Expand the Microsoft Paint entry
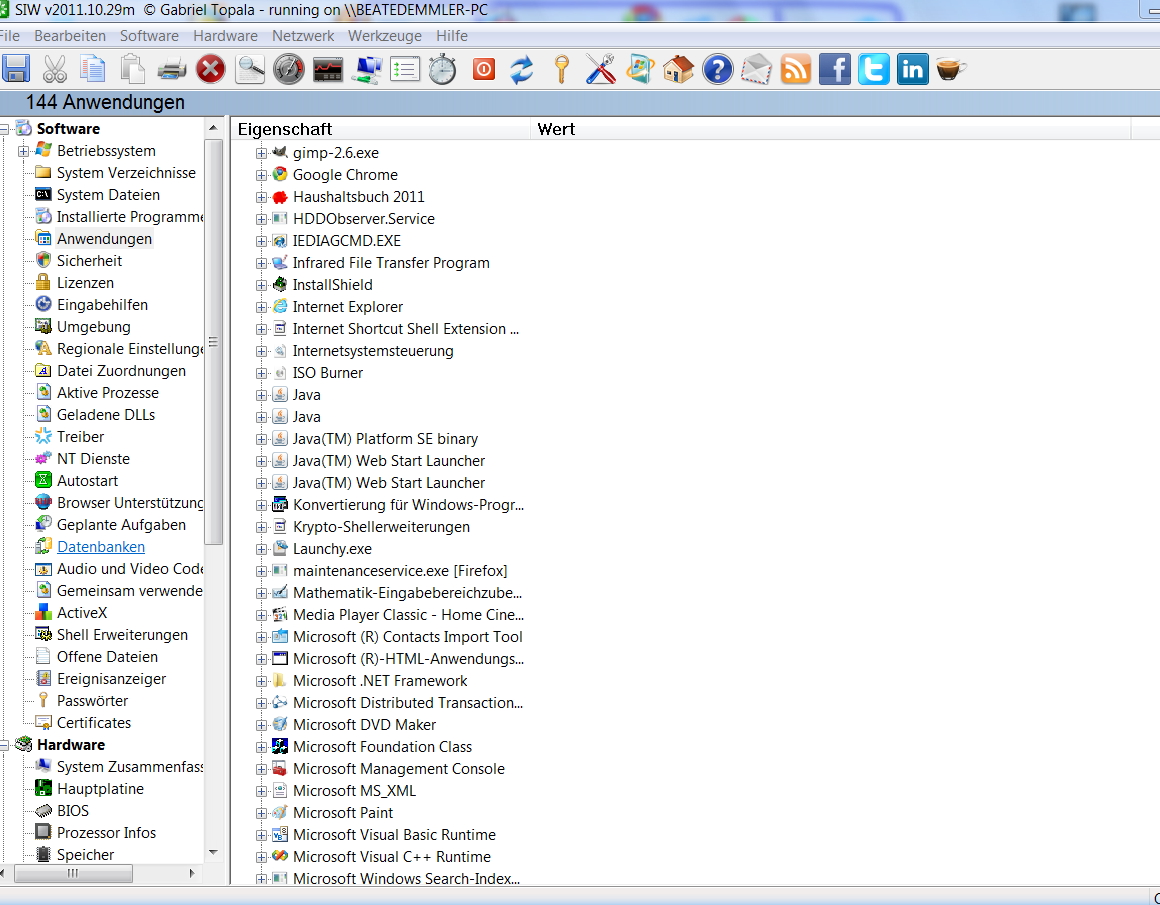 coord(261,813)
